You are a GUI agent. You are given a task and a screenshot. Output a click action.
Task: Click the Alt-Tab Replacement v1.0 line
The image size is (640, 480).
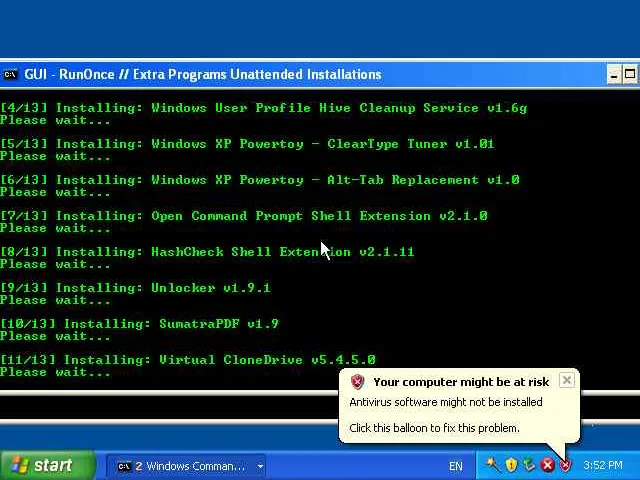click(x=260, y=180)
